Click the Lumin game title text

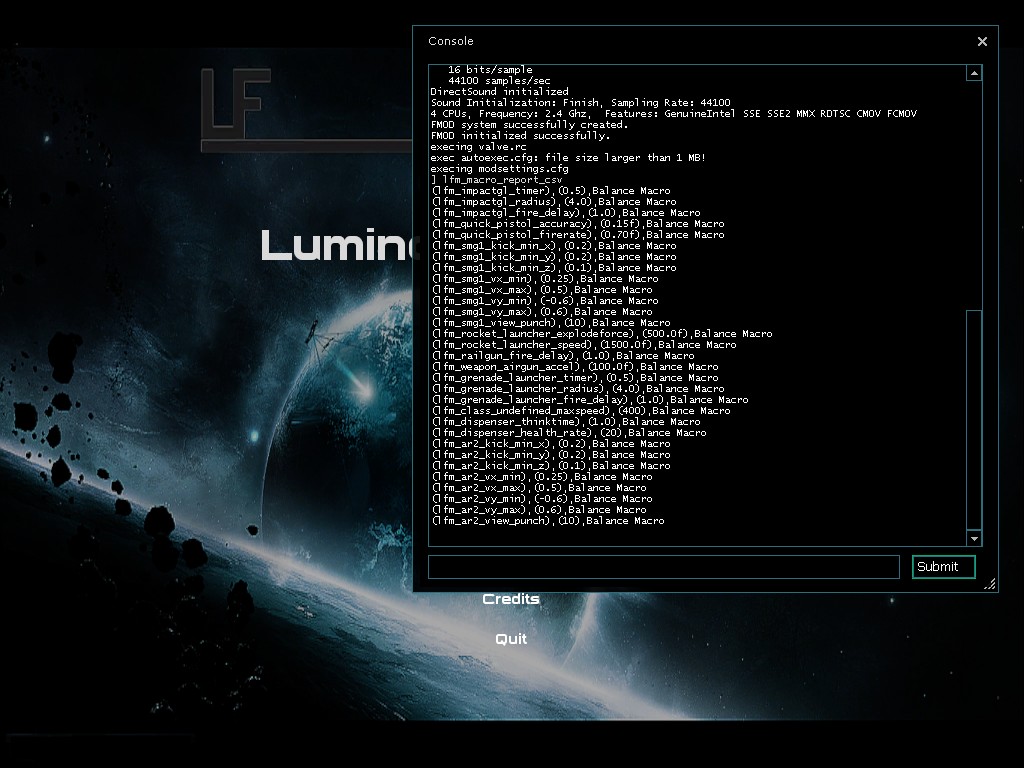click(x=336, y=246)
